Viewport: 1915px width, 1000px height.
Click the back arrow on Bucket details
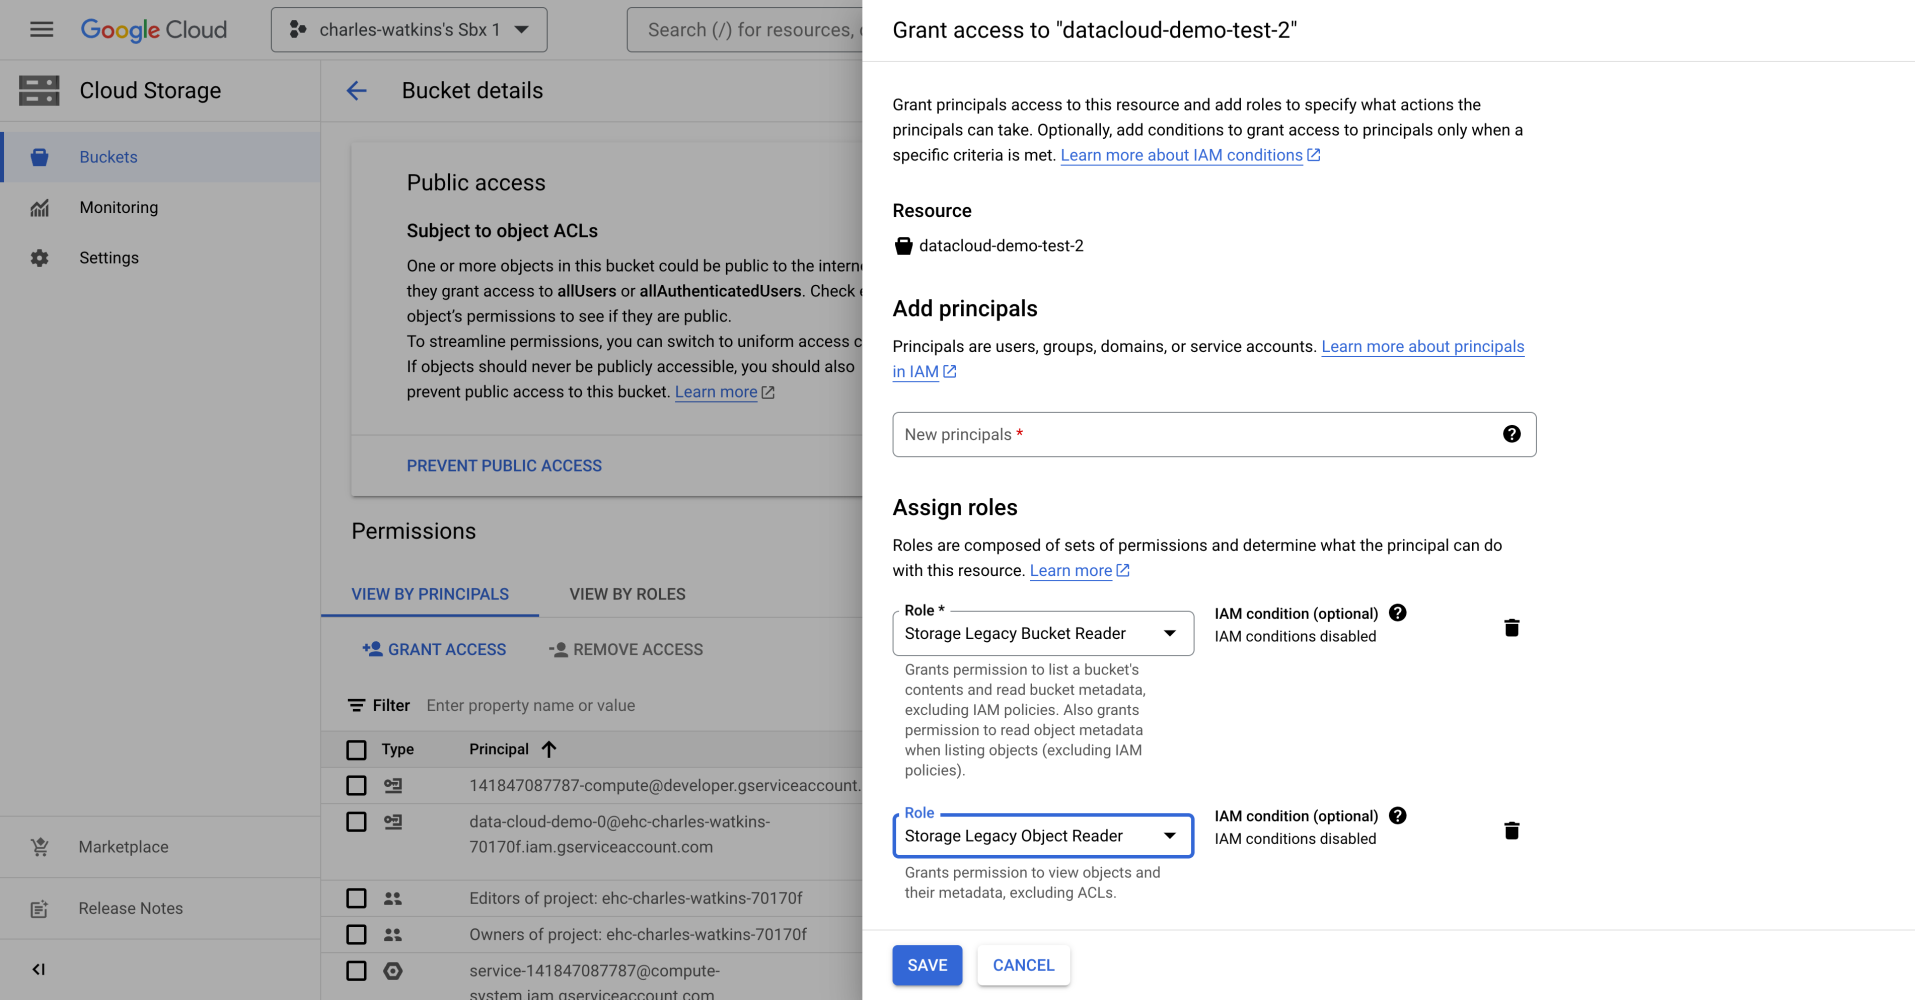[357, 91]
